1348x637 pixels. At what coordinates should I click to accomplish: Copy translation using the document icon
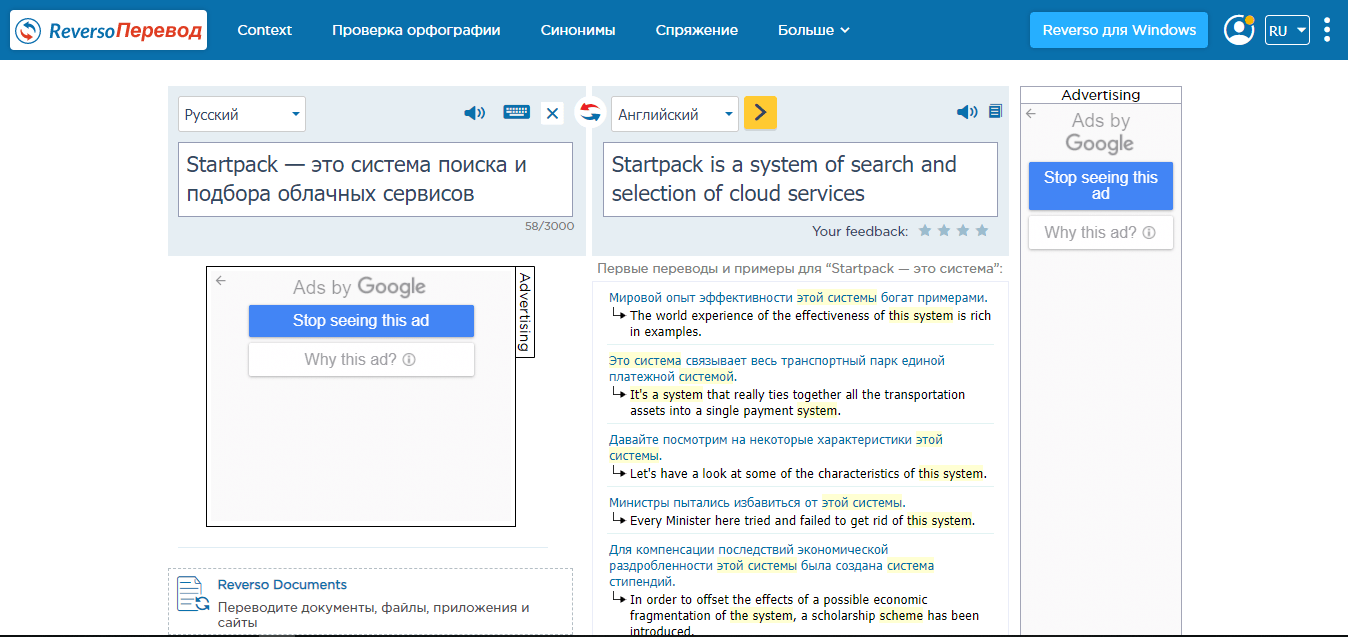[x=995, y=112]
